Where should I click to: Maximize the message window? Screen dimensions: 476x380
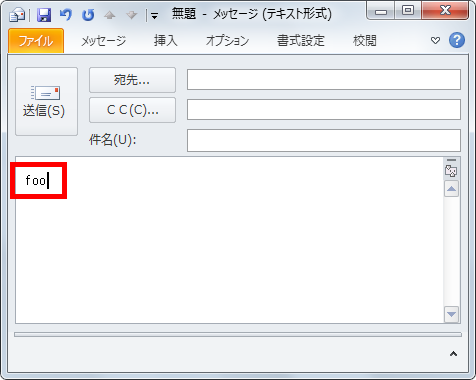408,11
